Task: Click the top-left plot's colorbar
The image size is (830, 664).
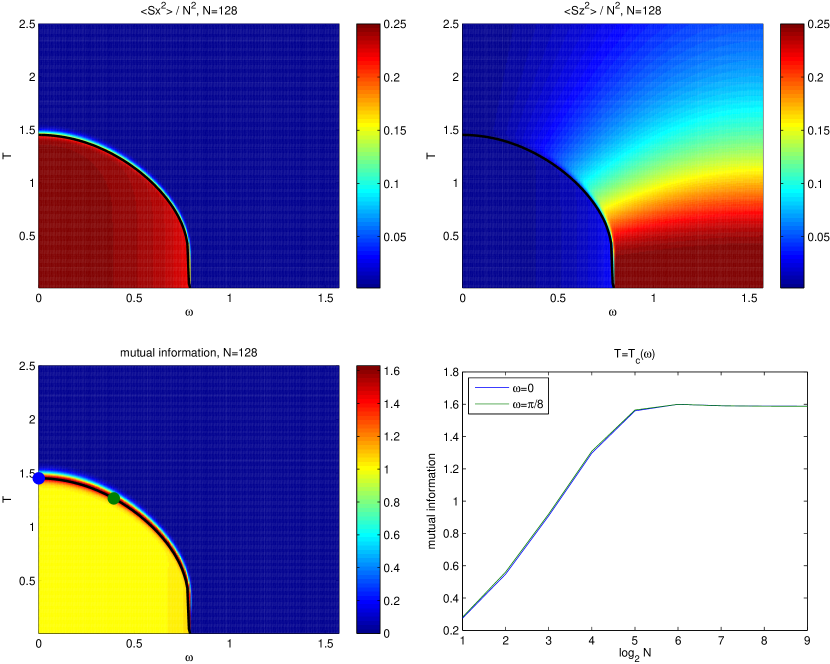Action: [367, 156]
